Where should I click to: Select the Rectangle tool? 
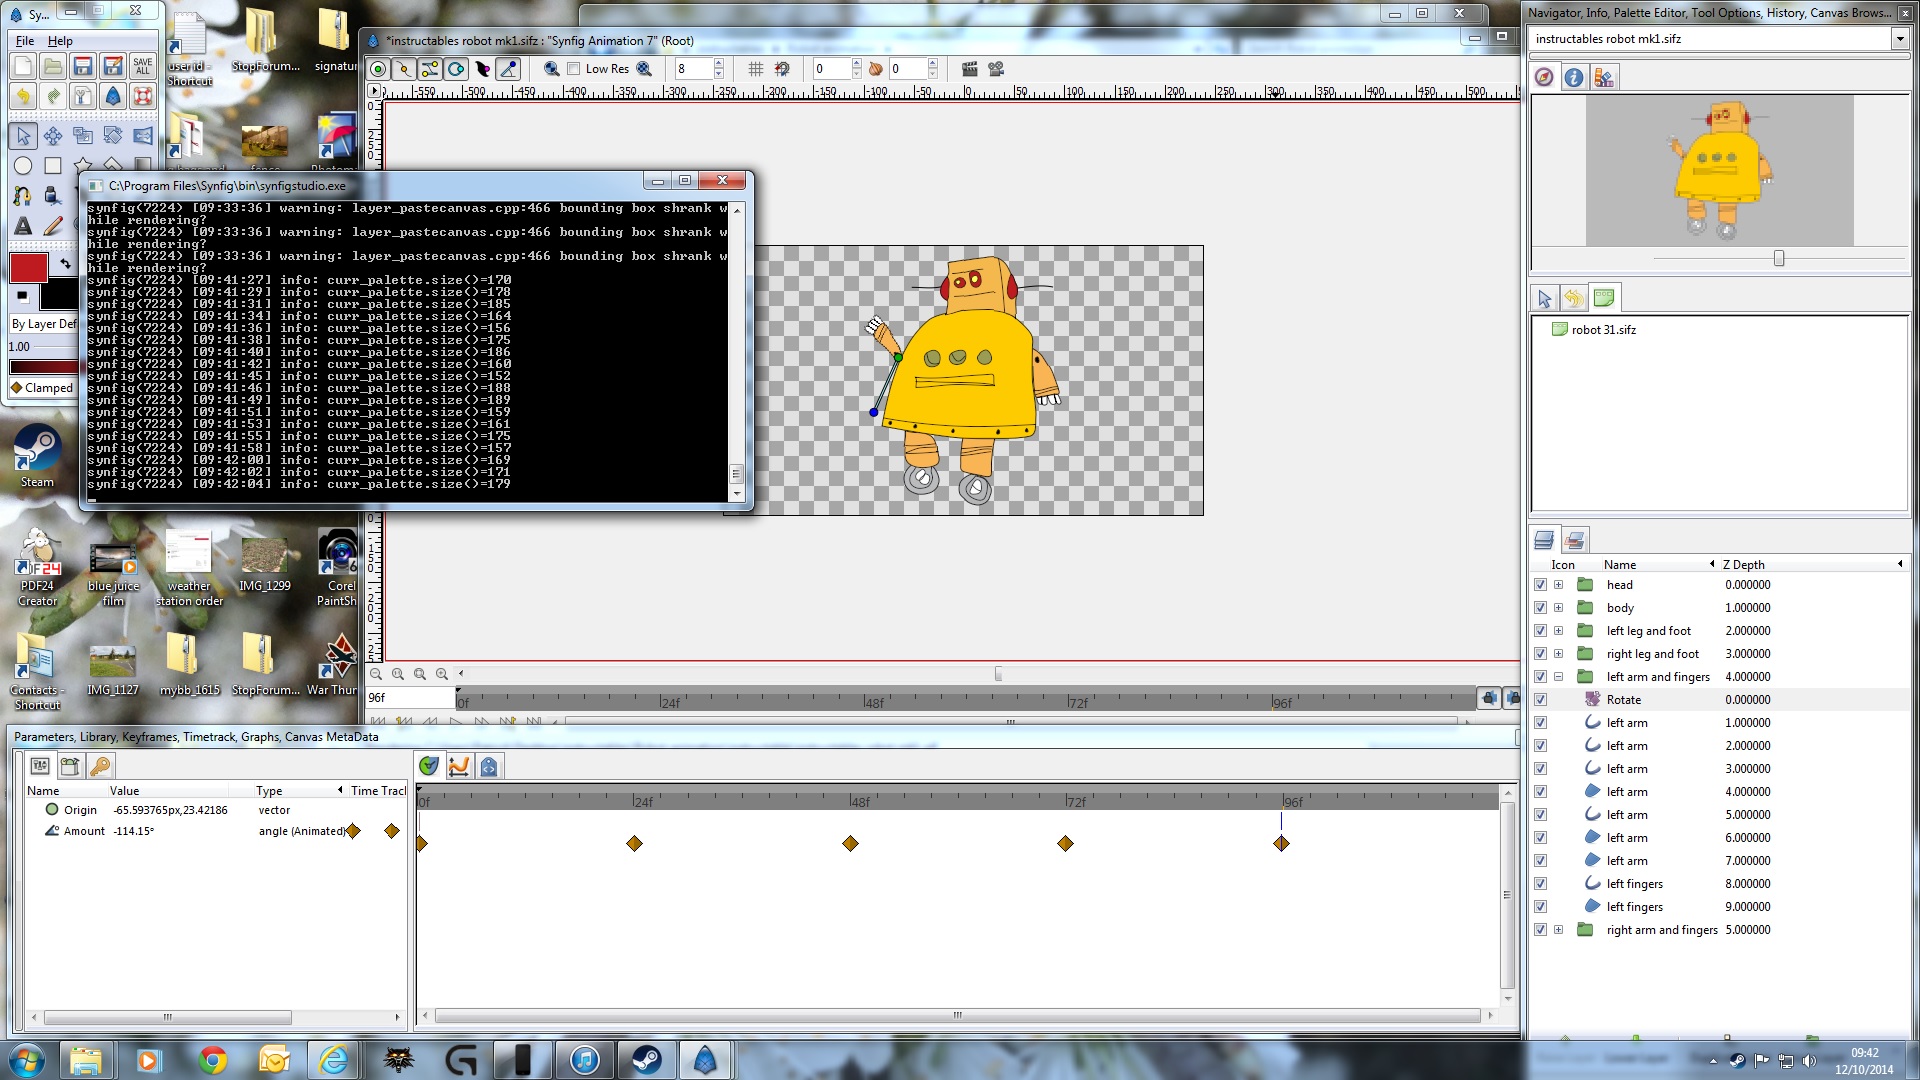(53, 165)
